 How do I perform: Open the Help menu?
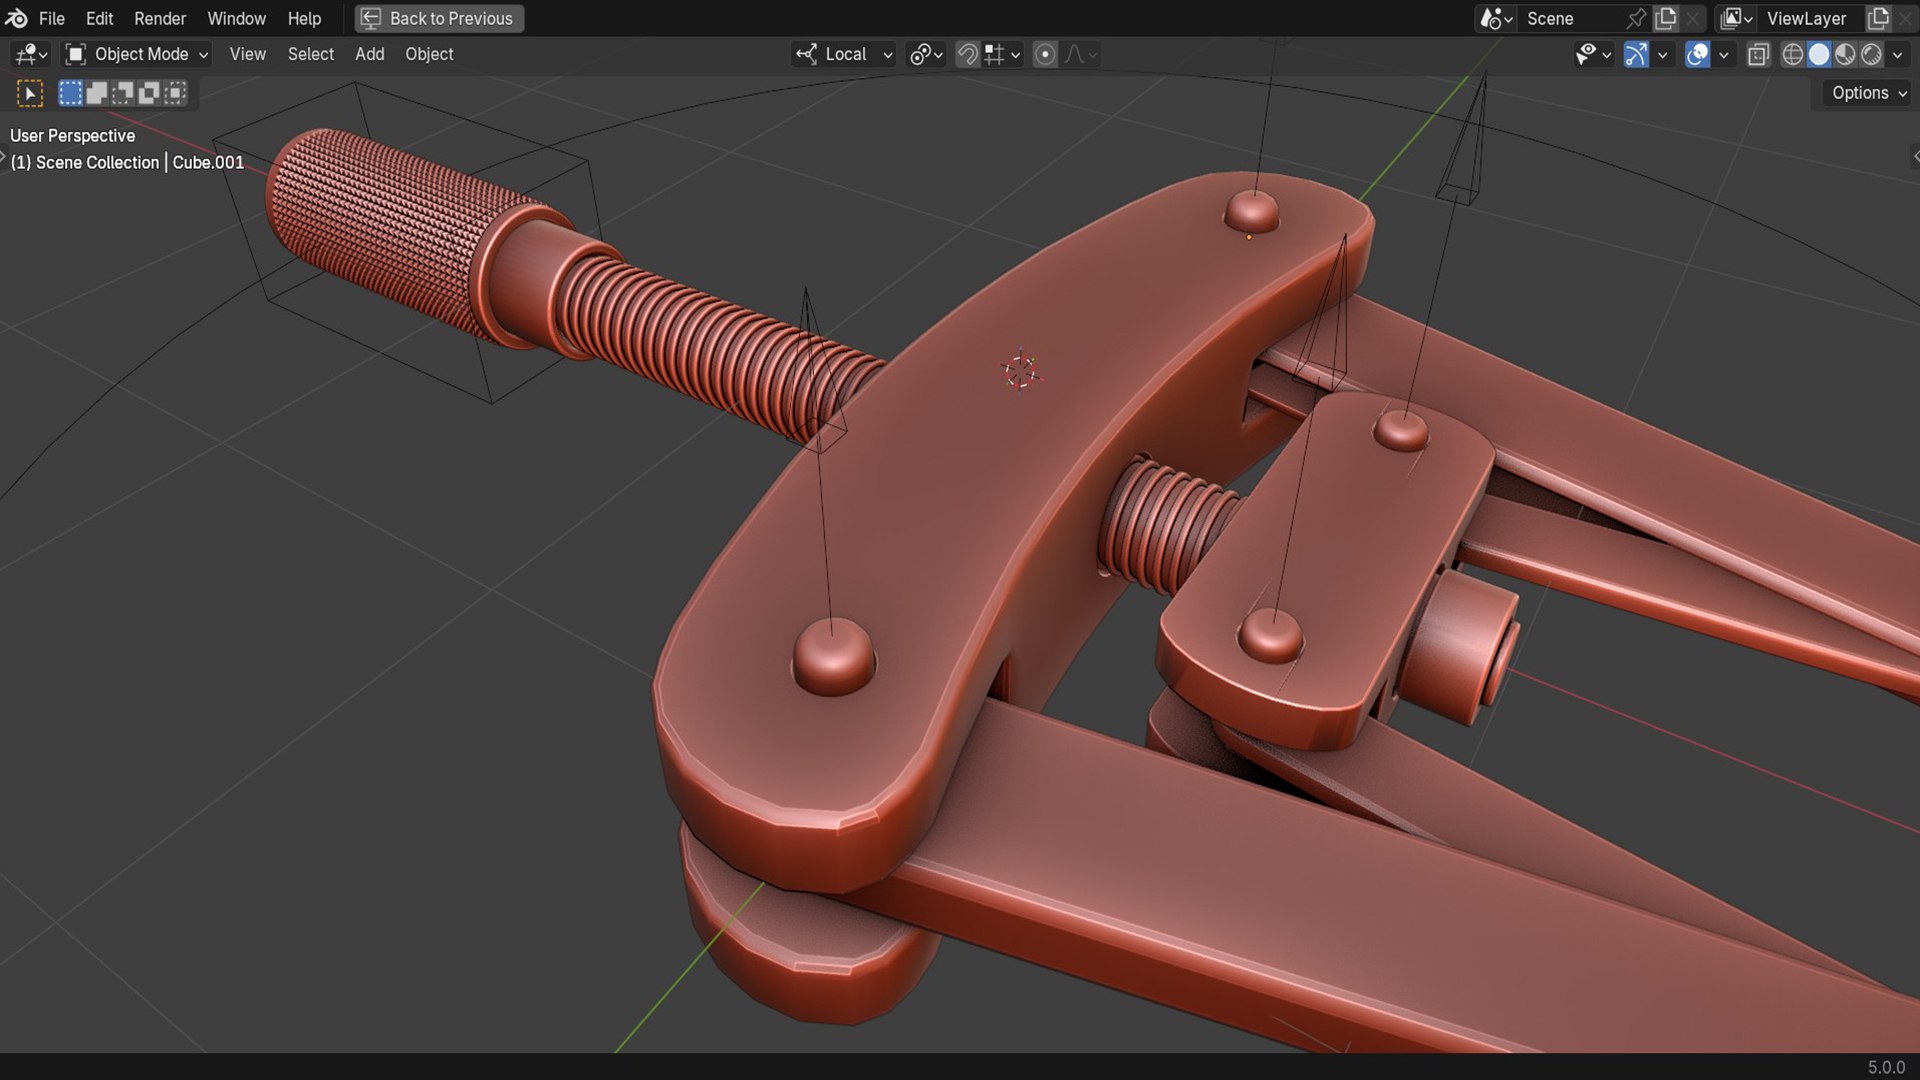pyautogui.click(x=304, y=18)
